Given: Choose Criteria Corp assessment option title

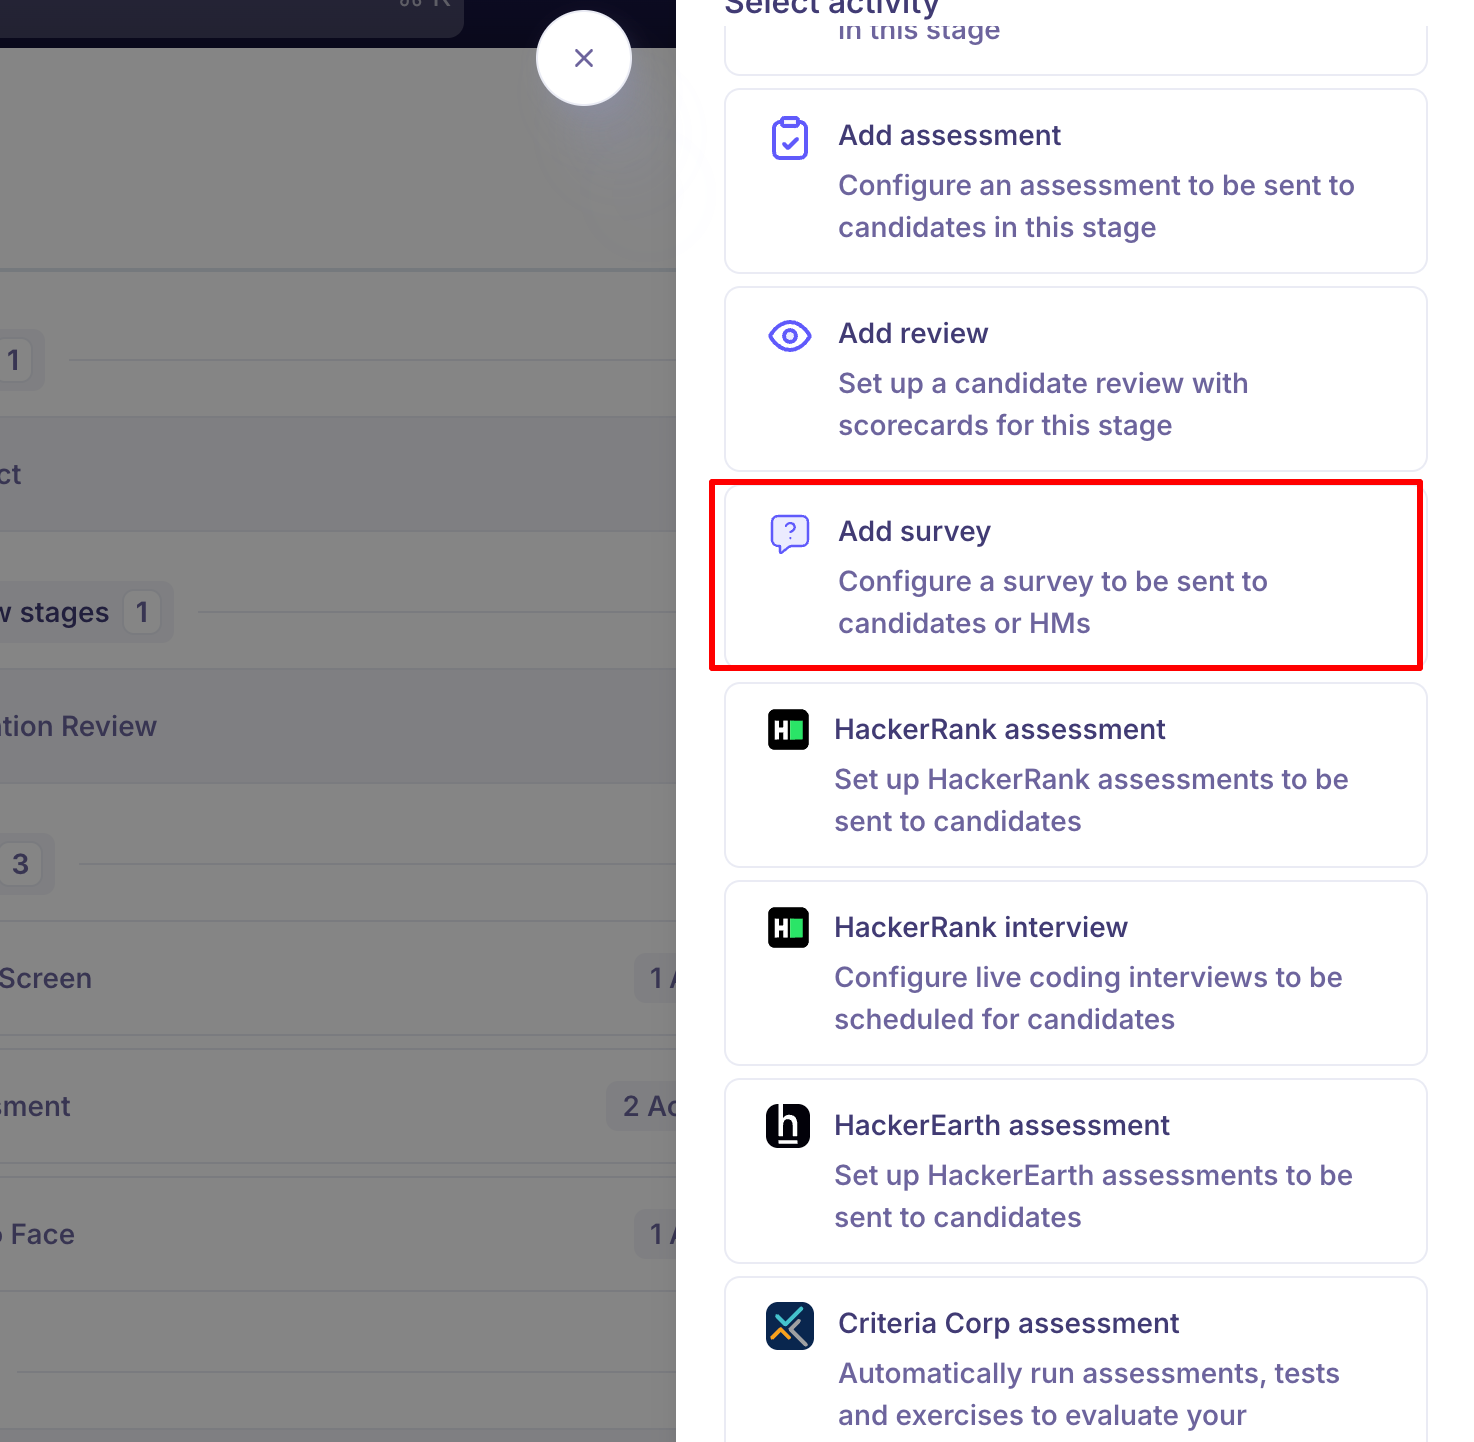Looking at the screenshot, I should (1009, 1323).
